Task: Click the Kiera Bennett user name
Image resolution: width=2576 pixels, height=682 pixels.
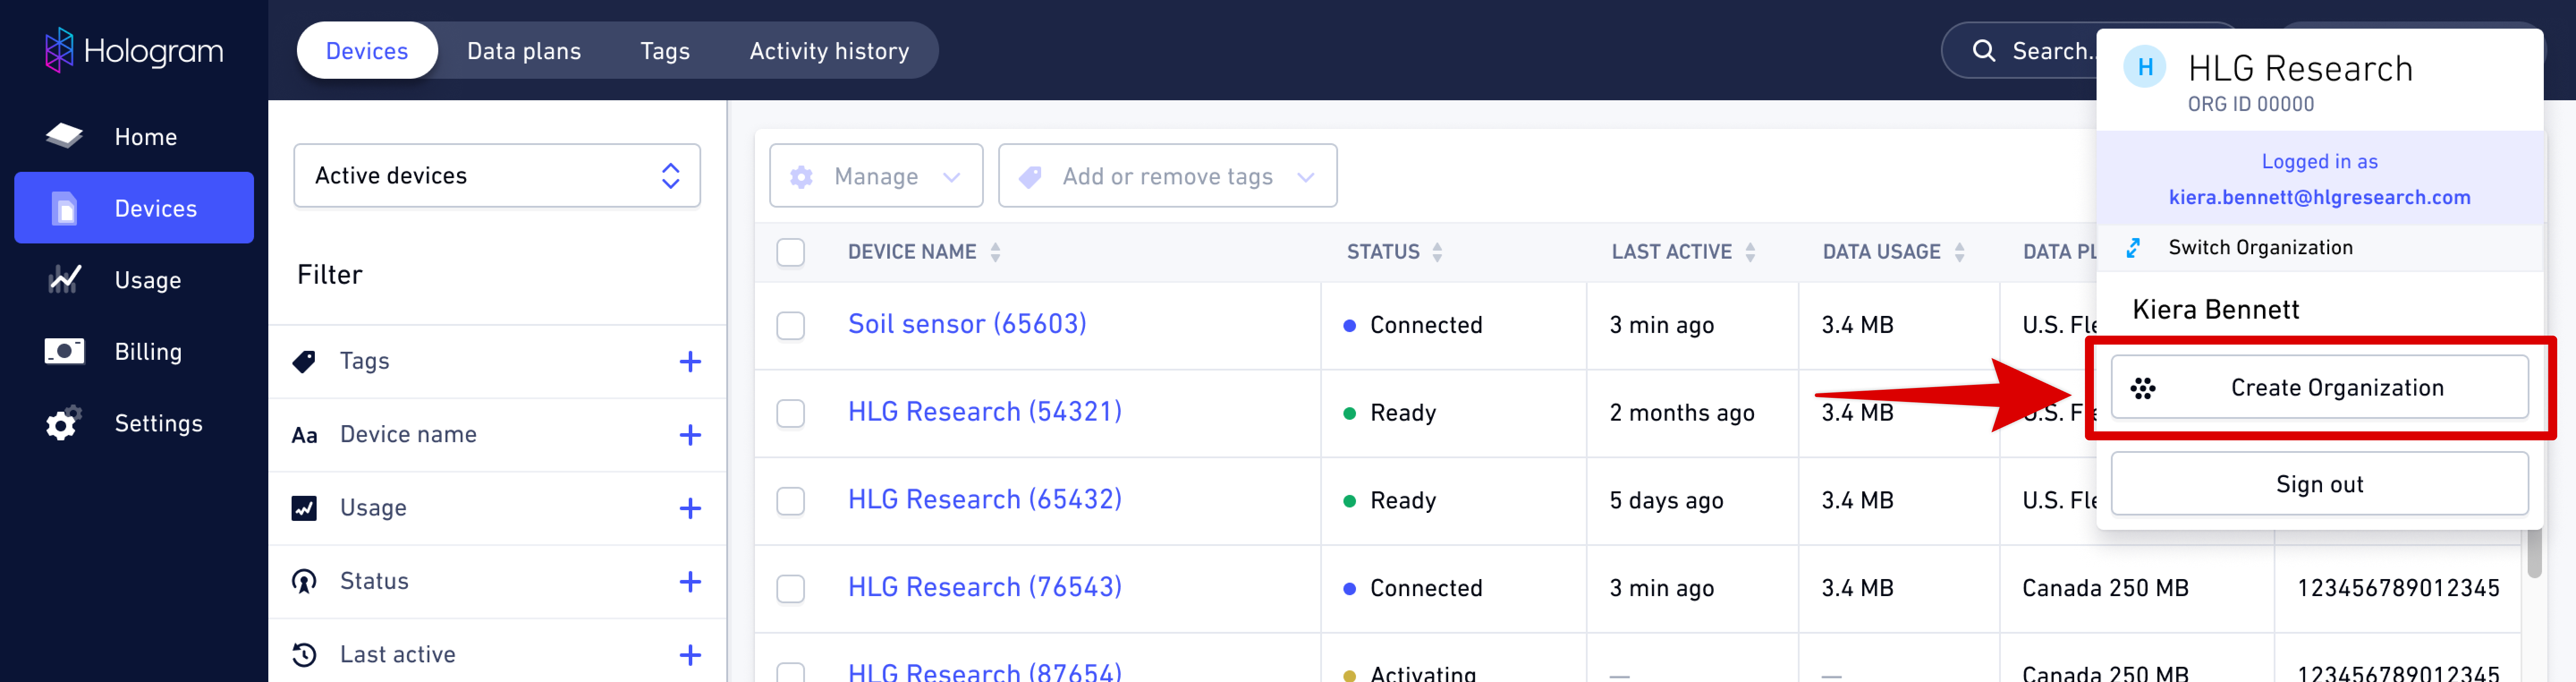Action: tap(2215, 310)
